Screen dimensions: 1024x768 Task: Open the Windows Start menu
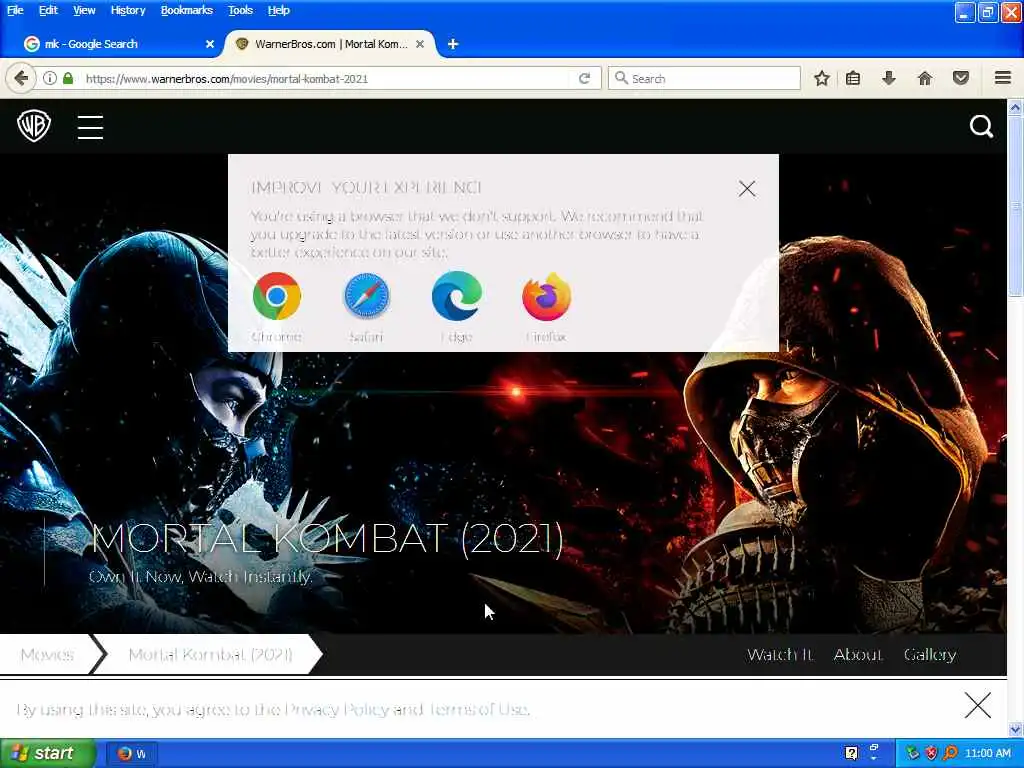[x=47, y=753]
